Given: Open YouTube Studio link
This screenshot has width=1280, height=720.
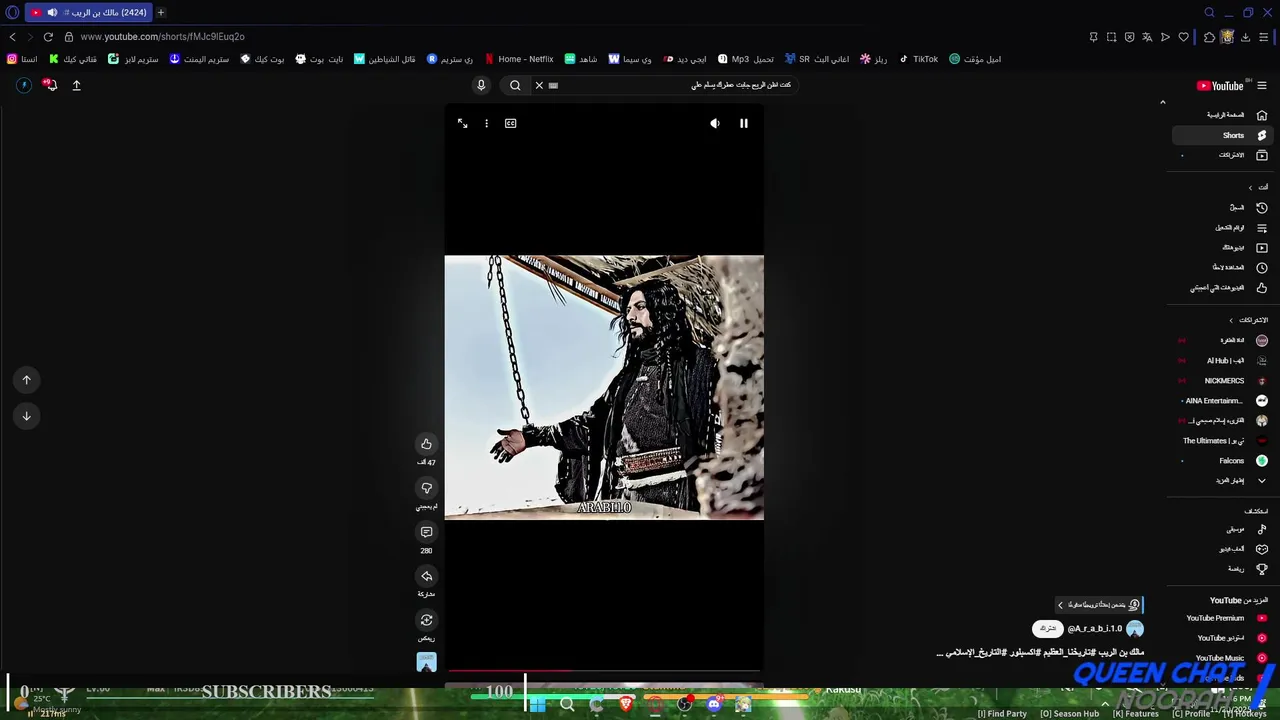Looking at the screenshot, I should 1225,638.
